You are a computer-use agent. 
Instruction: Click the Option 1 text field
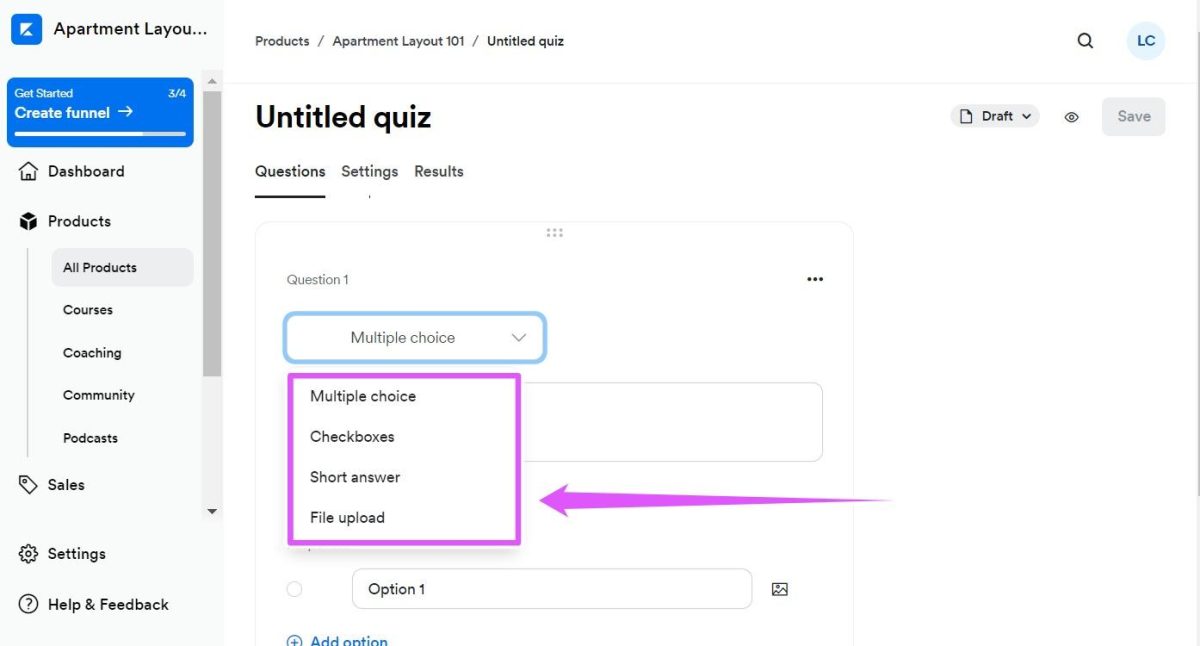[x=552, y=589]
